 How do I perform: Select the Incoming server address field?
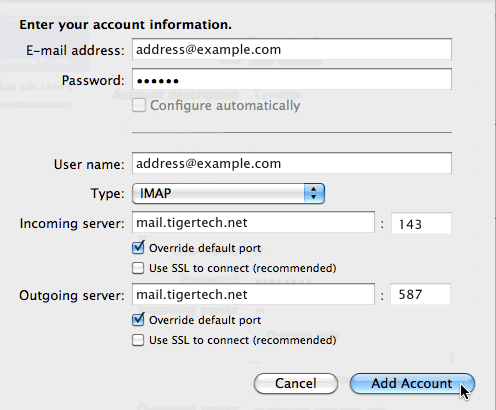(253, 222)
